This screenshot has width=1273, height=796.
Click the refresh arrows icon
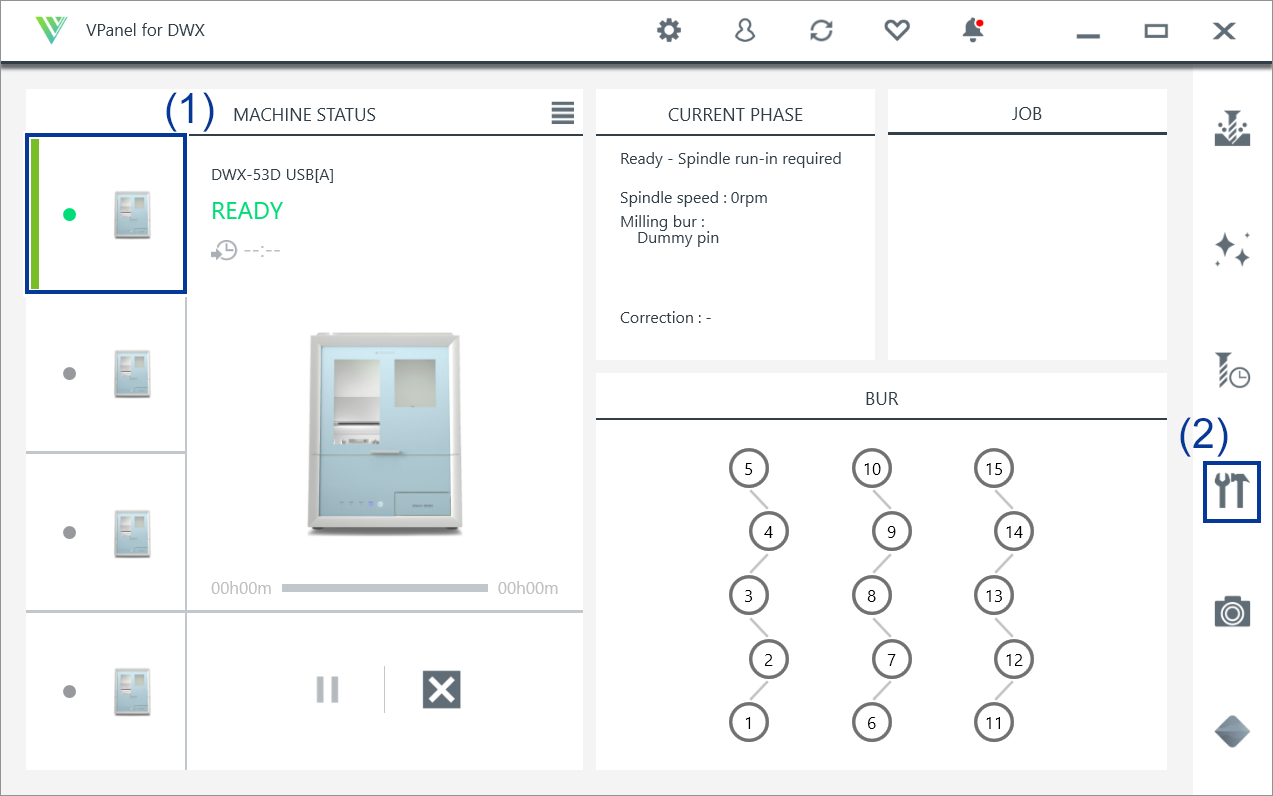click(821, 31)
